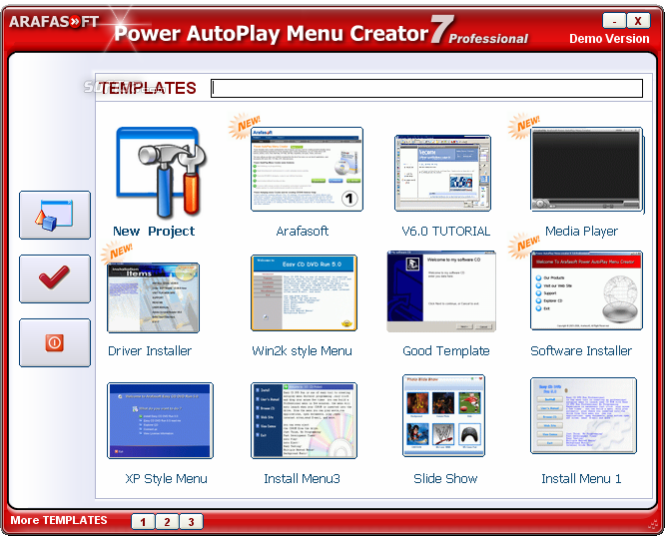Minimize the window with dash button
665x536 pixels.
coord(614,21)
